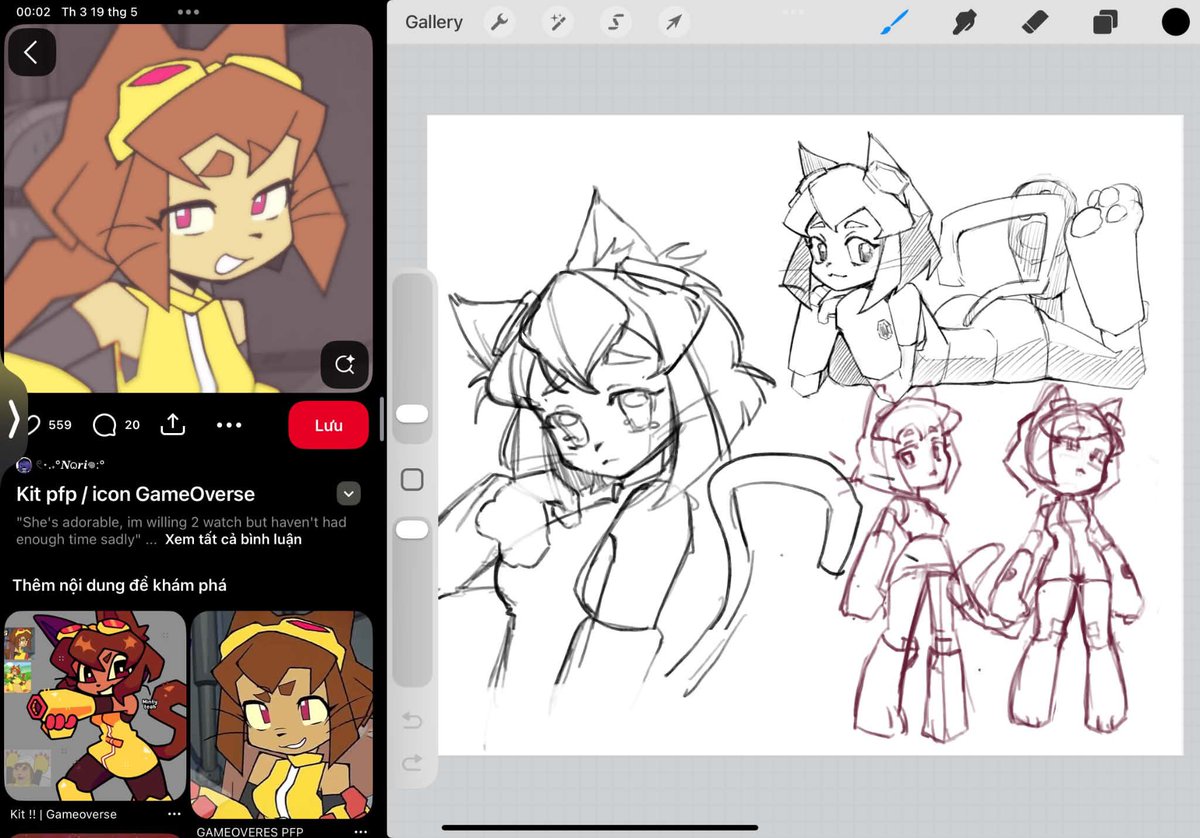
Task: Tap the undo arrow on sidebar
Action: click(x=412, y=721)
